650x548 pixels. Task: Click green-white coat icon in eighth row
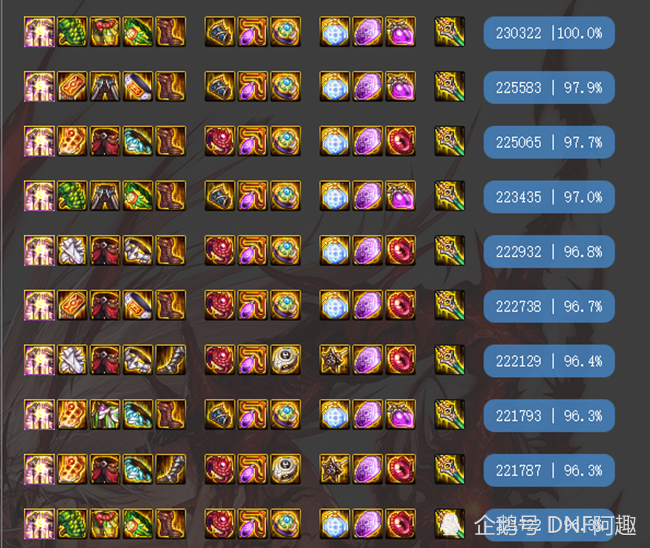[x=105, y=415]
